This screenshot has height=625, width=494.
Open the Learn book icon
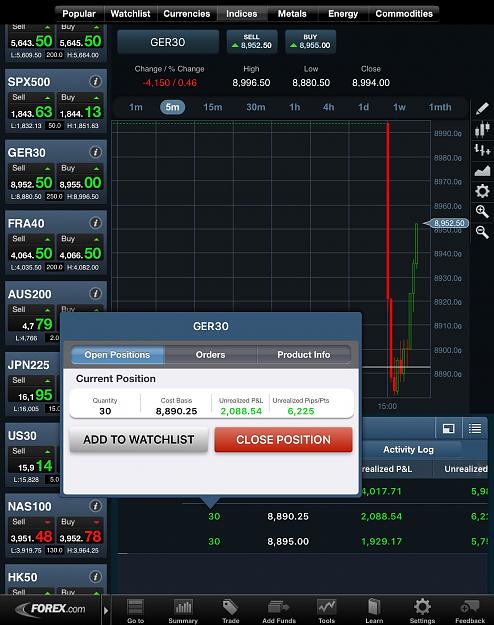[374, 611]
